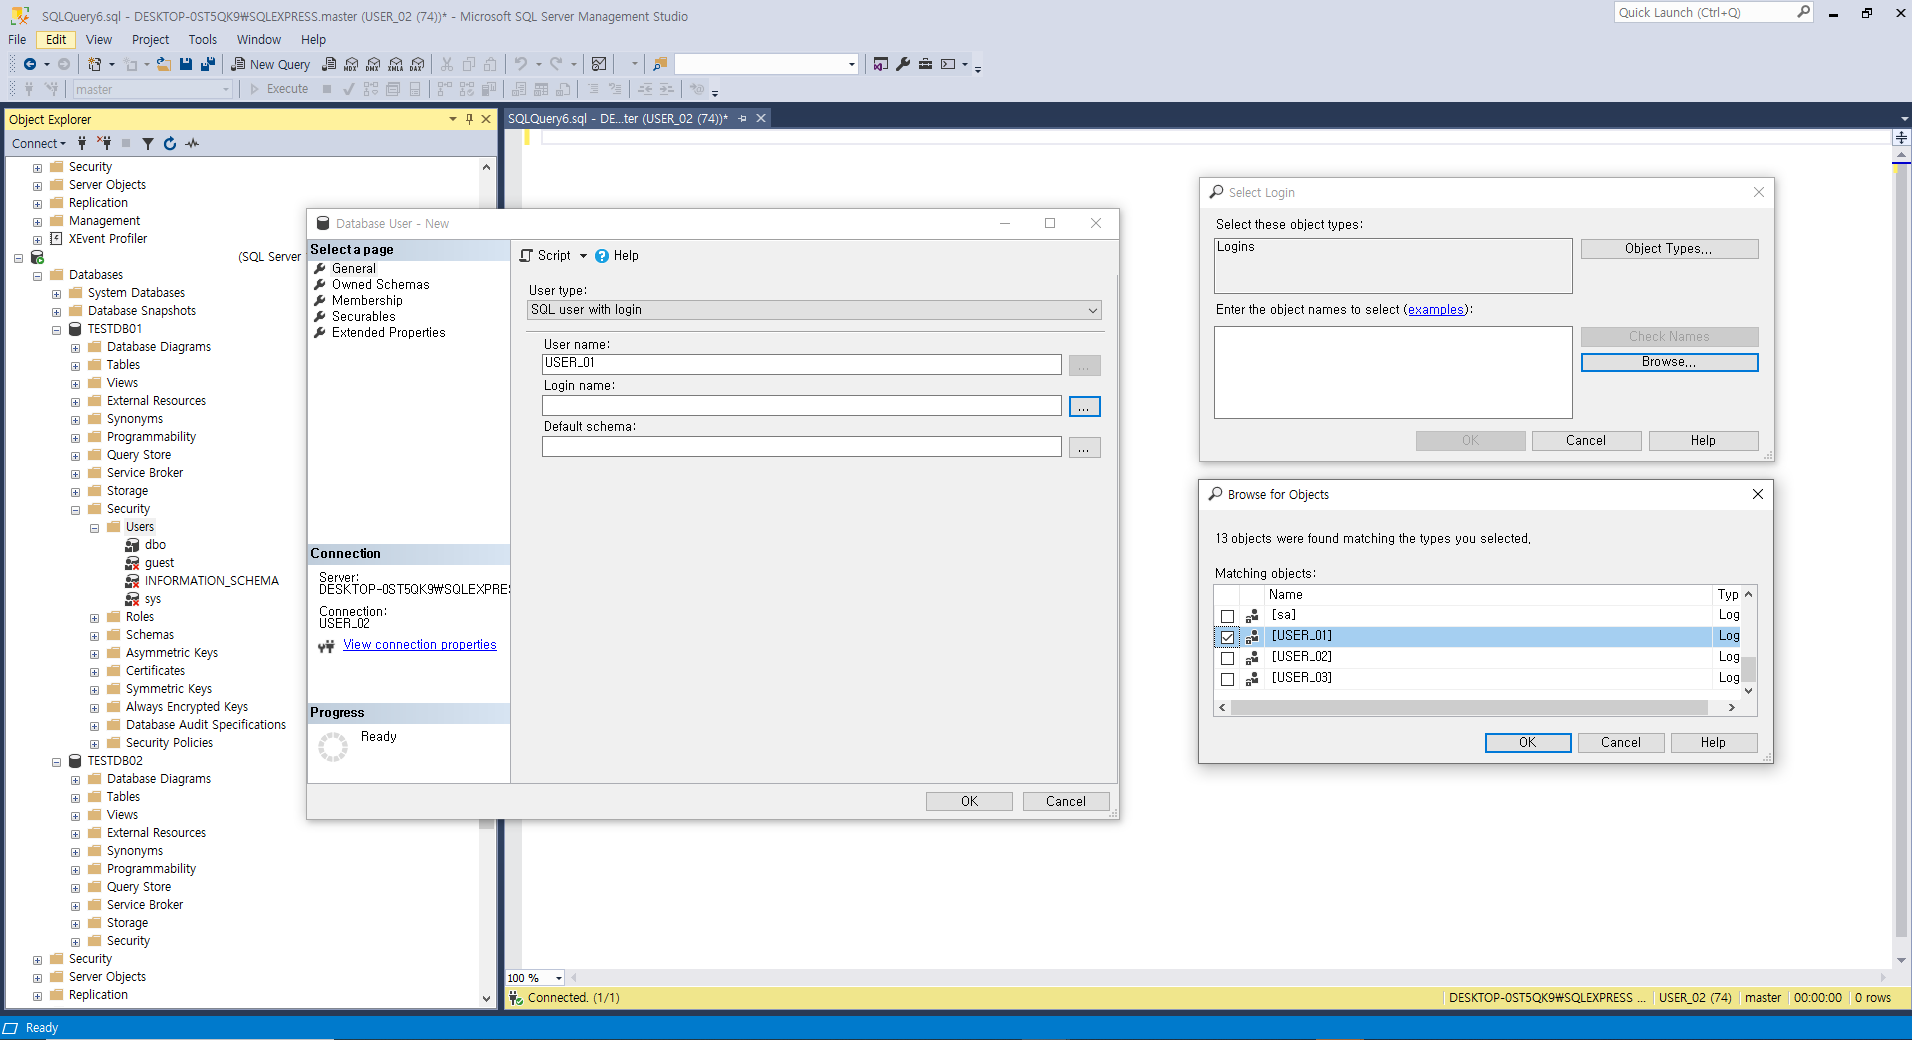The width and height of the screenshot is (1912, 1040).
Task: Click vertical scrollbar thumb in Matching objects list
Action: 1749,668
